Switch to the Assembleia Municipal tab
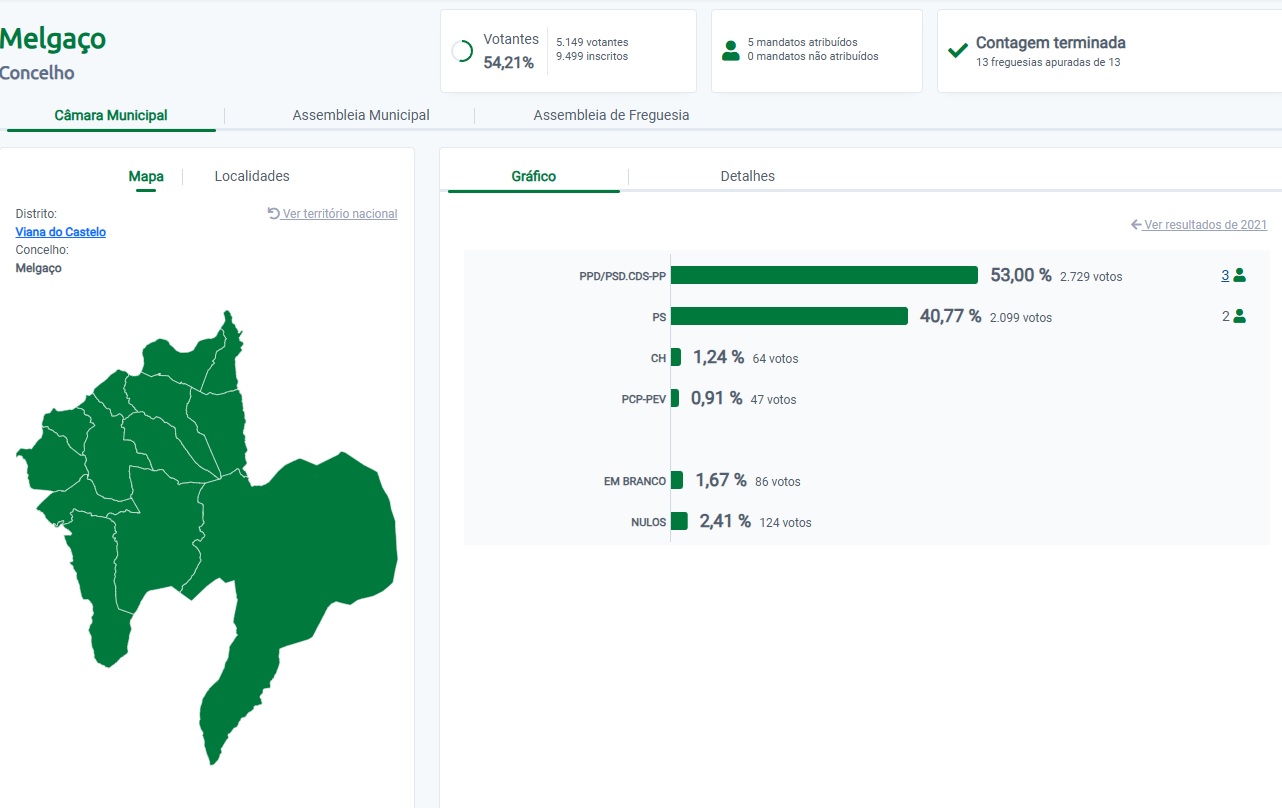This screenshot has height=808, width=1282. point(361,115)
